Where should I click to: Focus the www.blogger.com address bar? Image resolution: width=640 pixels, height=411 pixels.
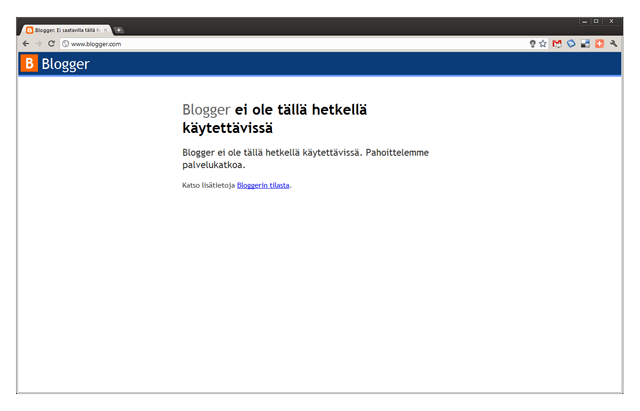(x=294, y=44)
